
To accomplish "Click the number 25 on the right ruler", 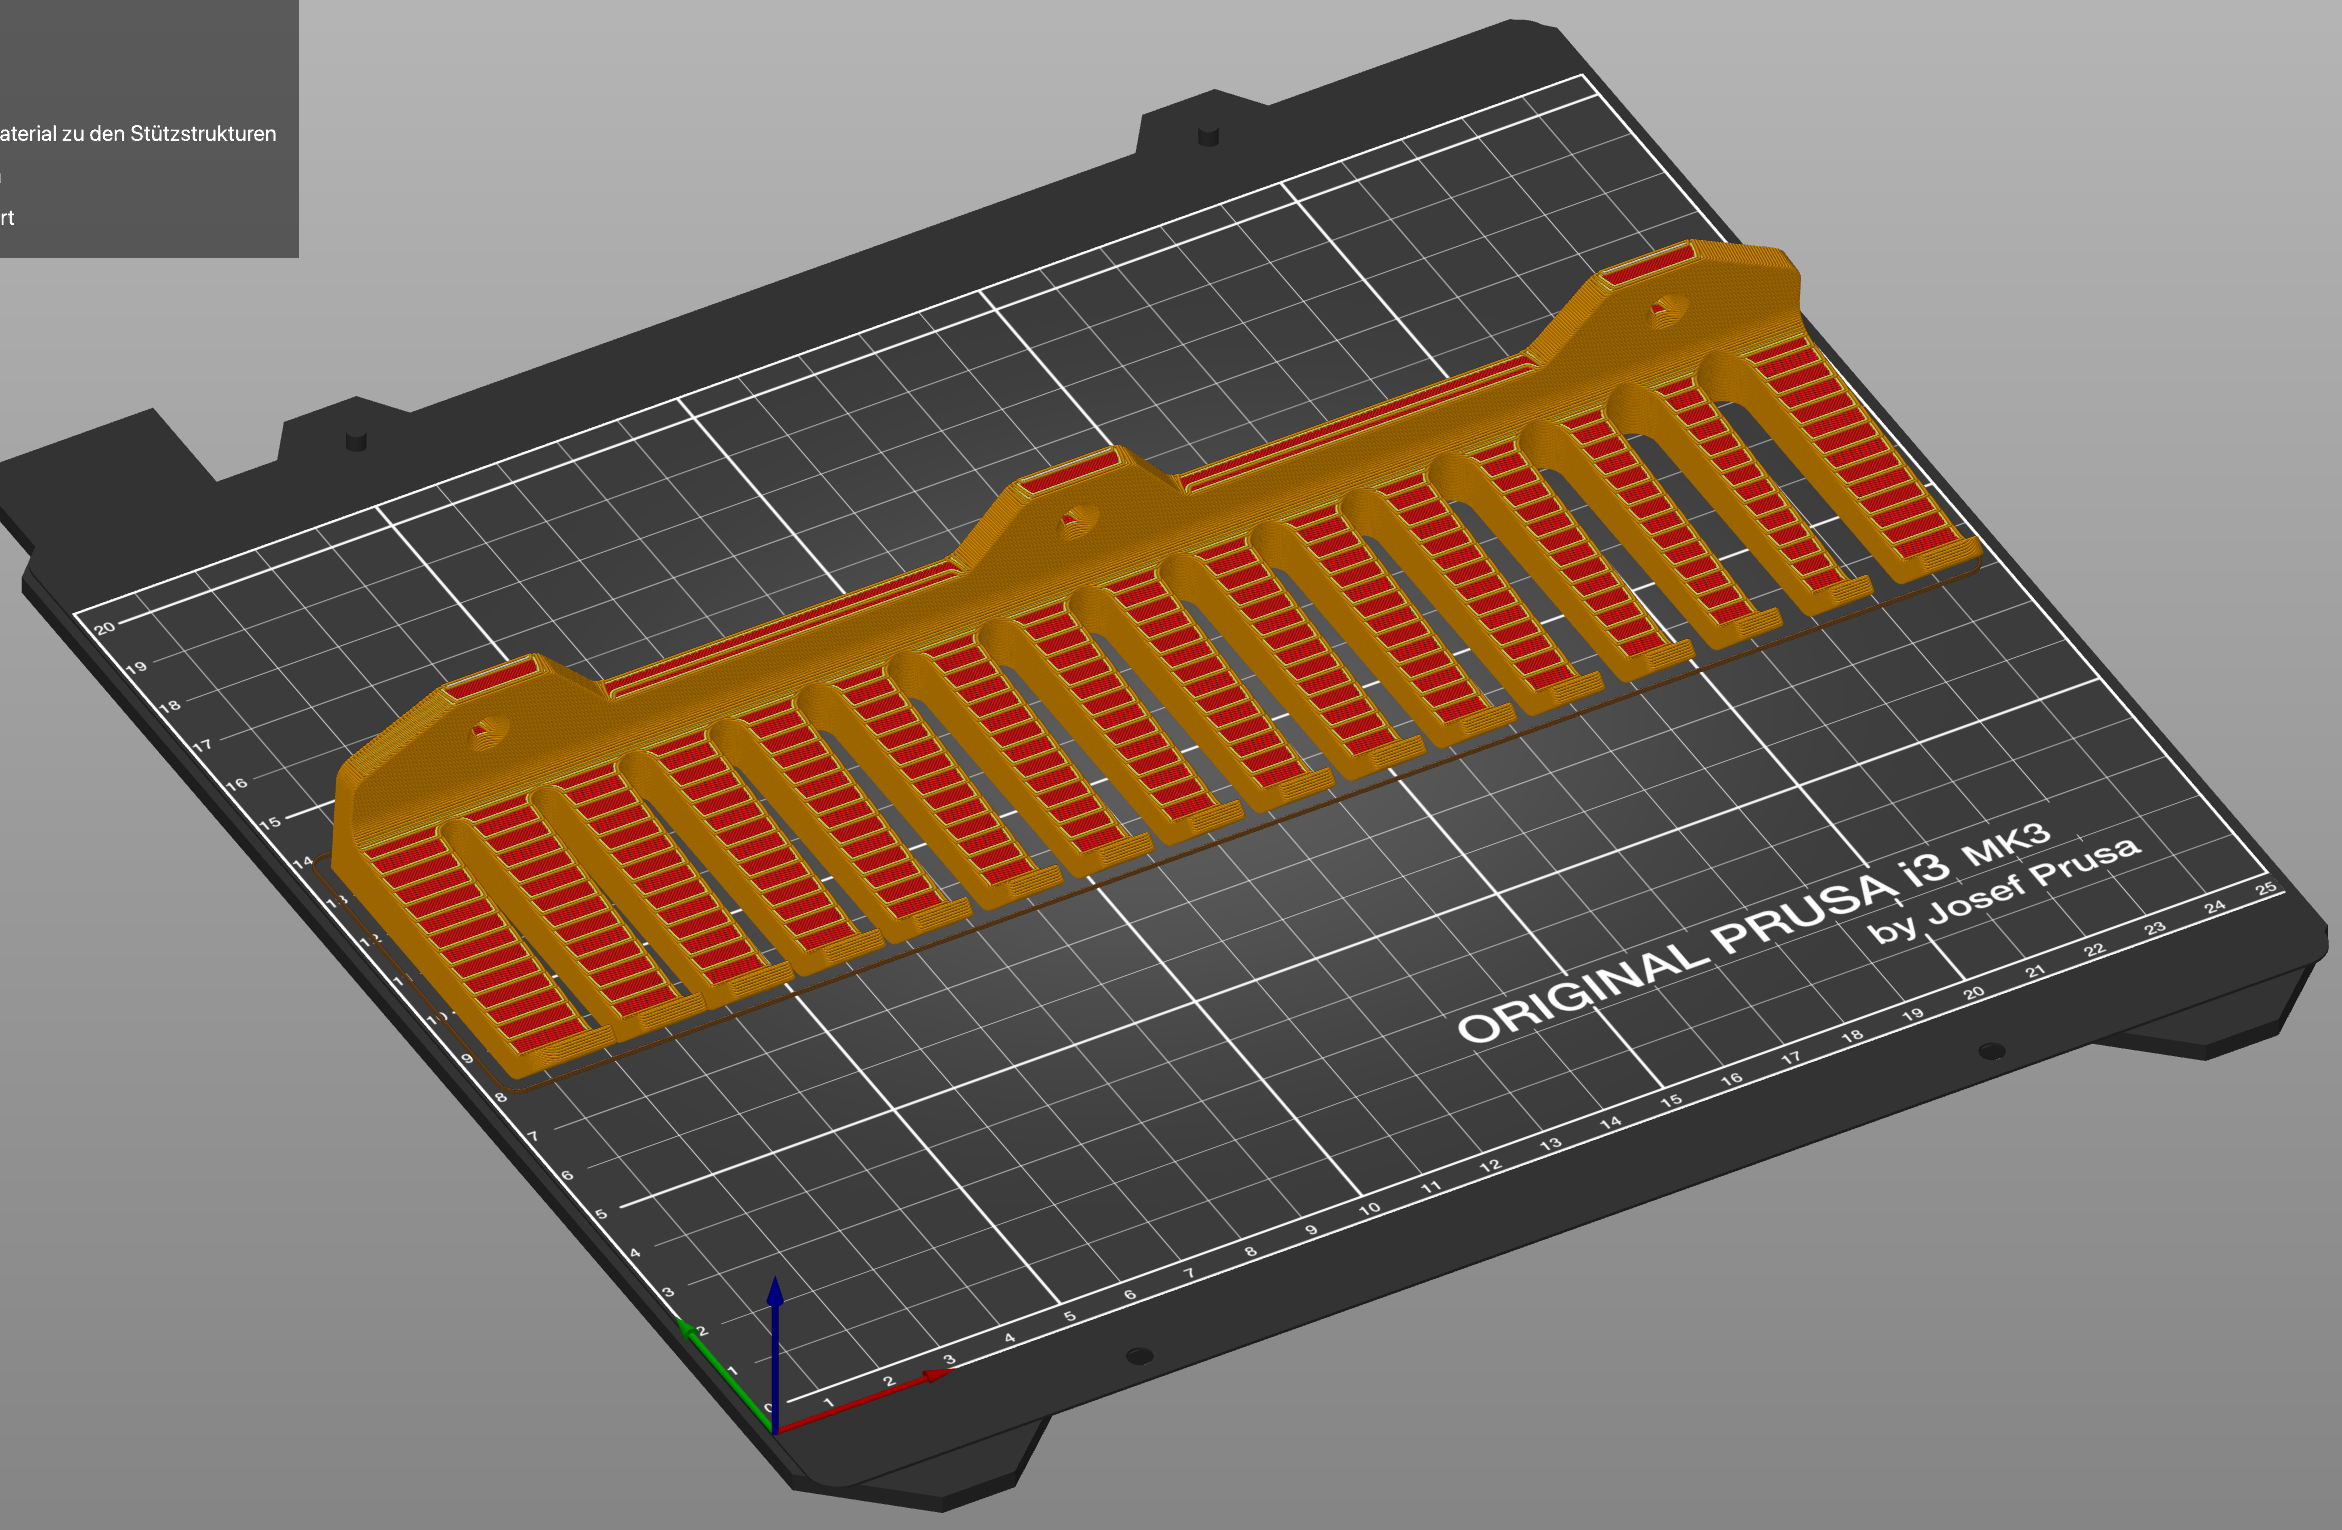I will [x=2267, y=887].
